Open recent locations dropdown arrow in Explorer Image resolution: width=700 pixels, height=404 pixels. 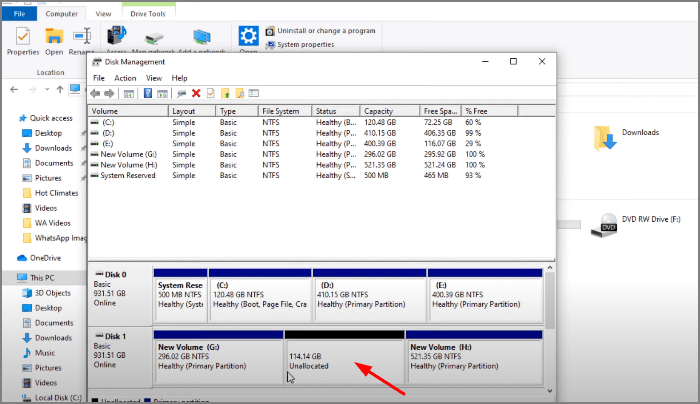(x=44, y=89)
